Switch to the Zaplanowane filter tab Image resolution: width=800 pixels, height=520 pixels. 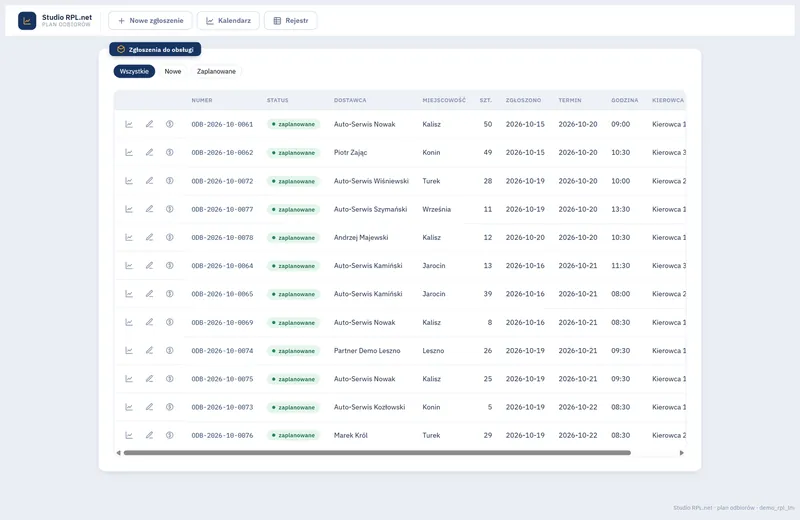pos(216,71)
